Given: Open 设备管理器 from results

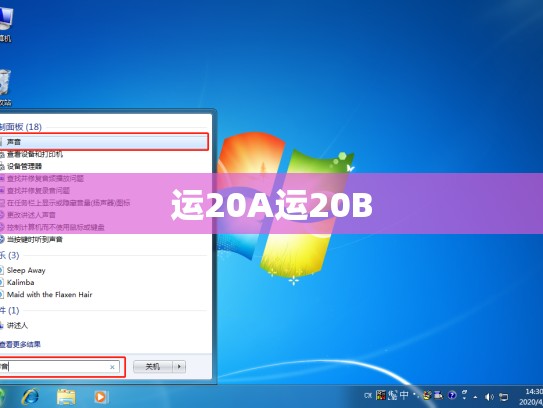Looking at the screenshot, I should (x=24, y=167).
